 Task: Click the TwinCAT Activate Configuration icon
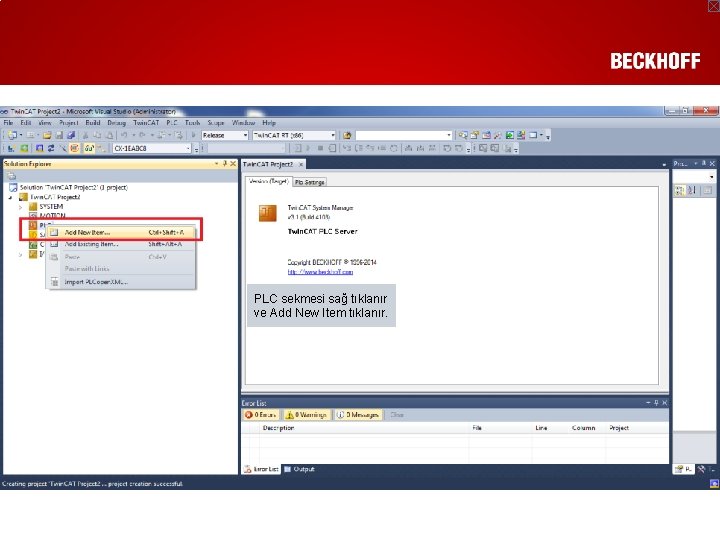click(12, 148)
